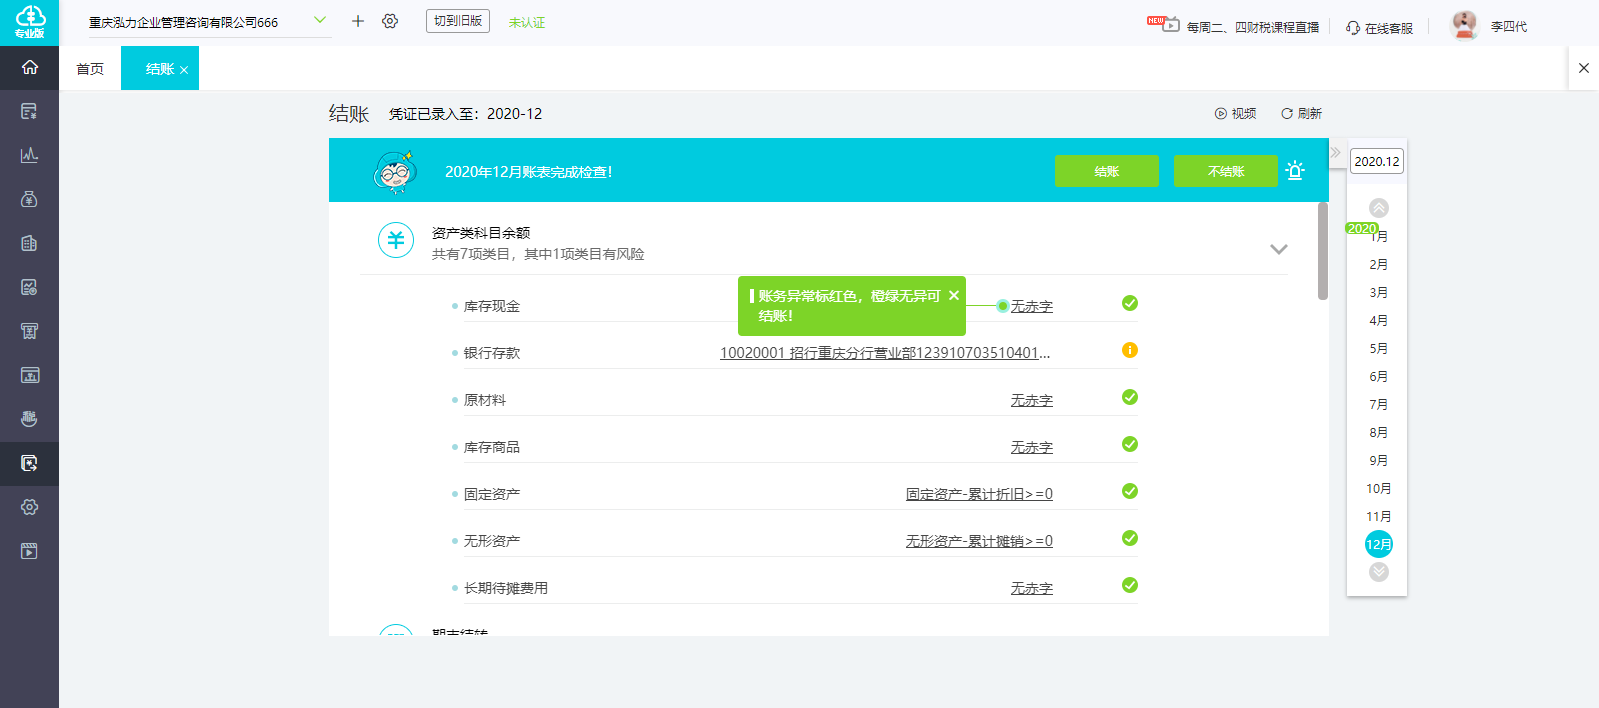The height and width of the screenshot is (708, 1599).
Task: Click the 不结账 button
Action: 1225,171
